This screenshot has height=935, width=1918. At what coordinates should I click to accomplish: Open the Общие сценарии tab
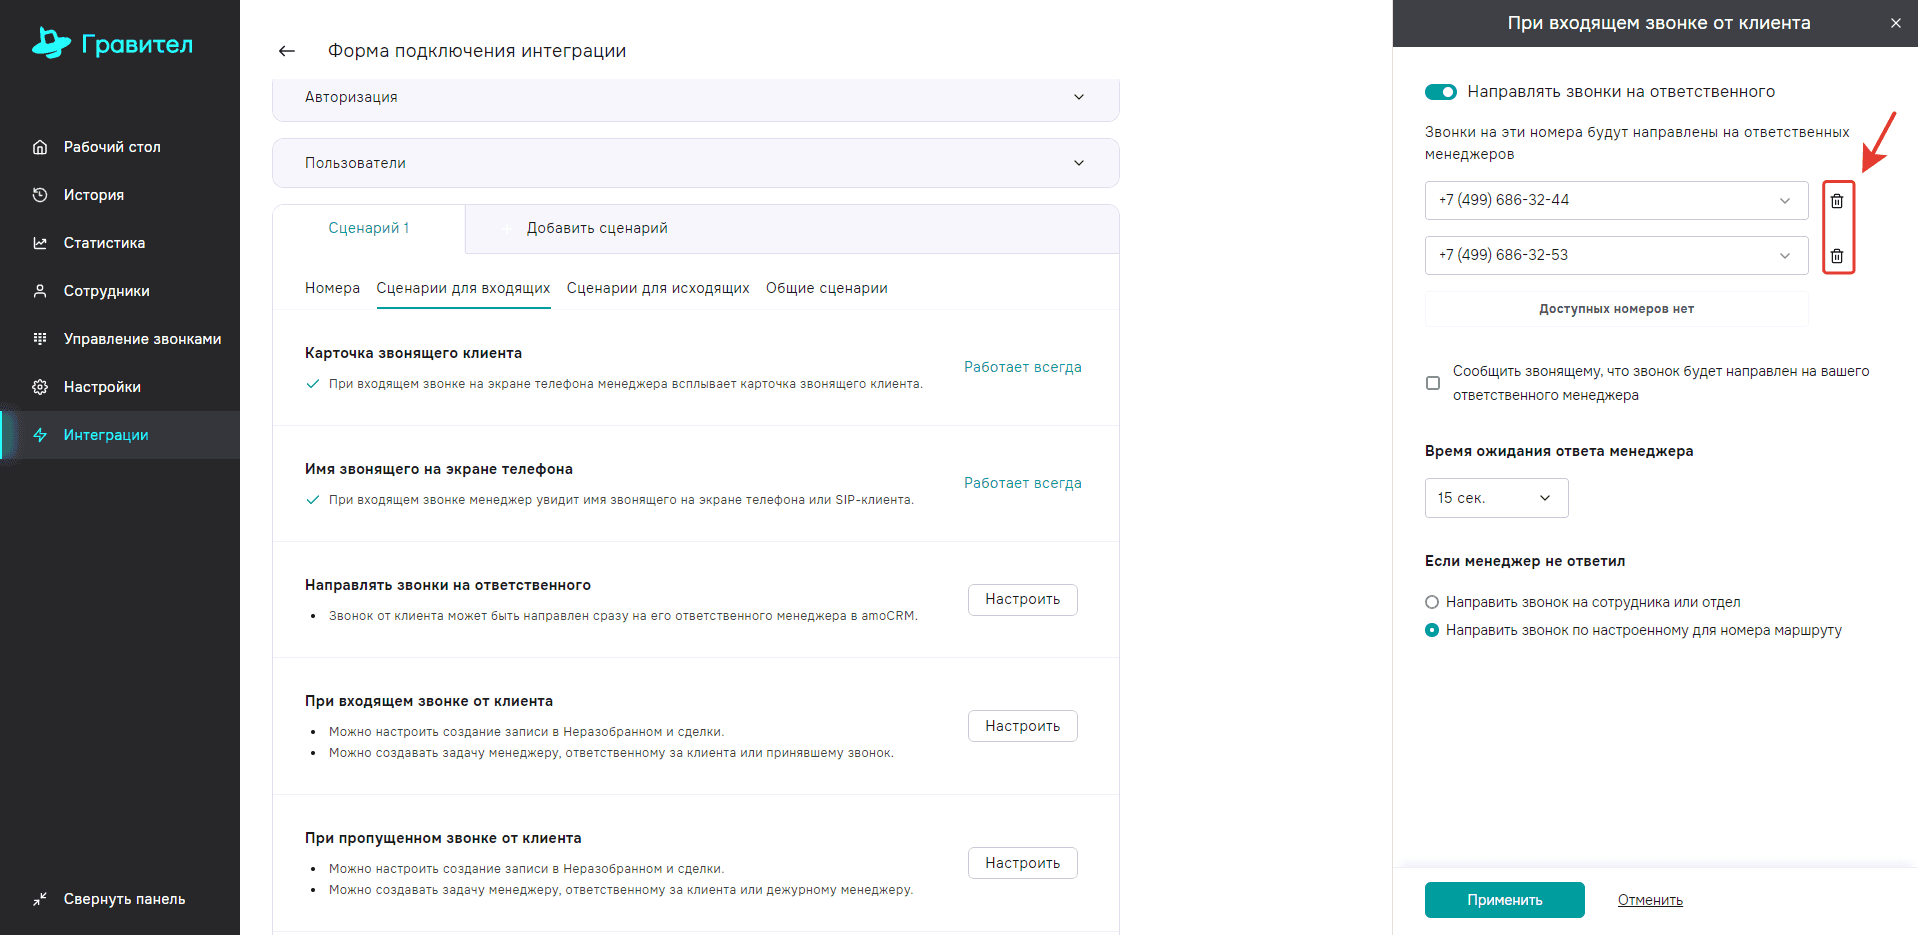click(x=826, y=288)
